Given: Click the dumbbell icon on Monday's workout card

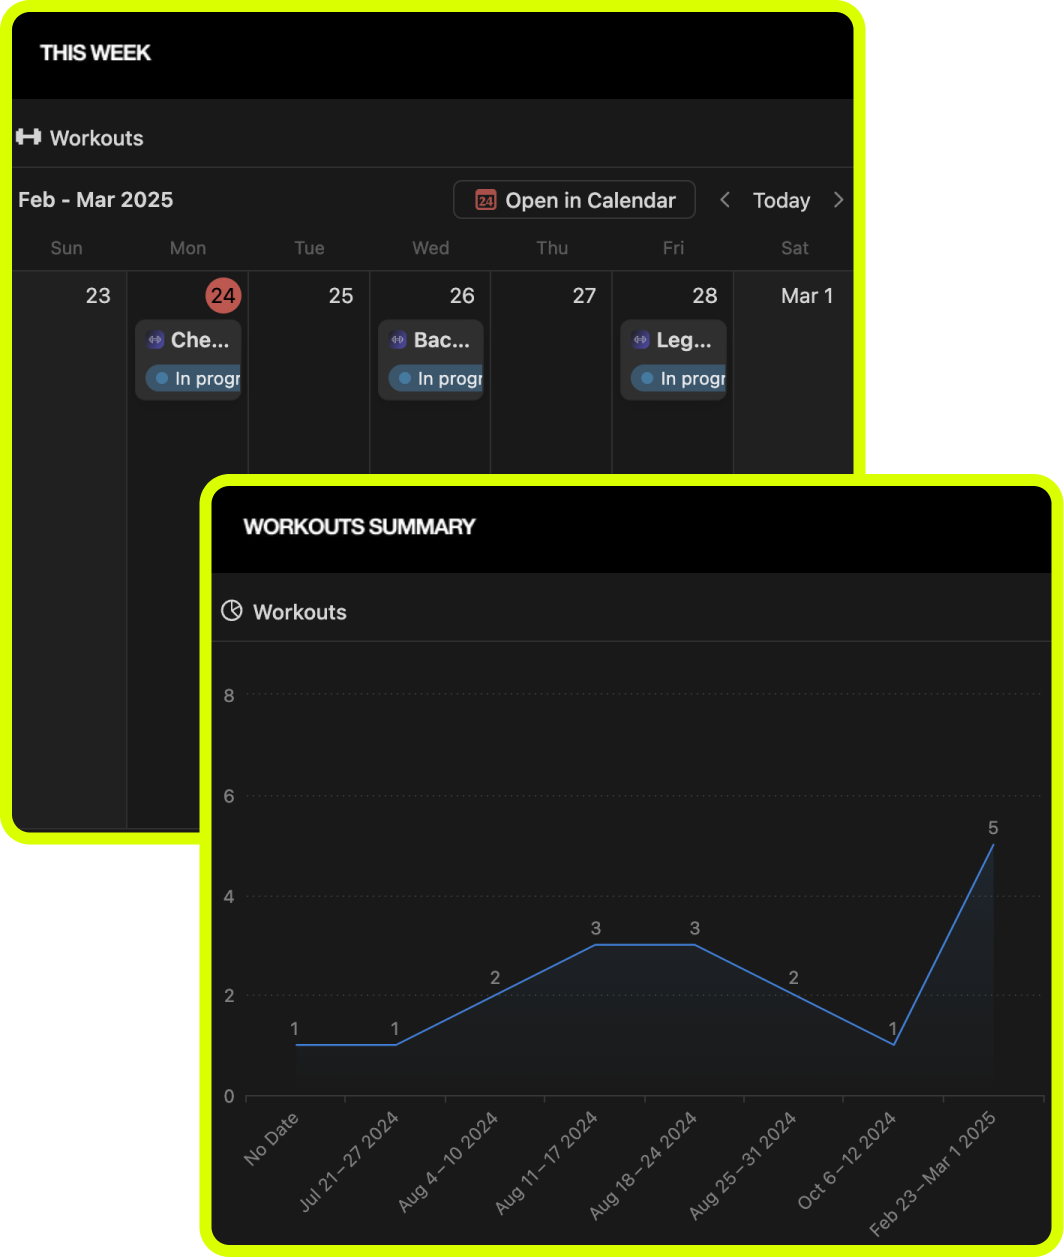Looking at the screenshot, I should (x=155, y=340).
